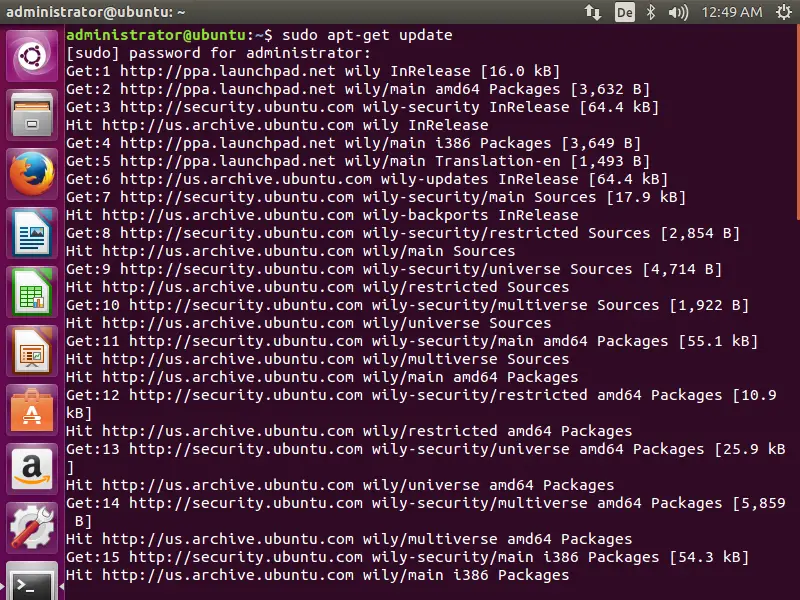The height and width of the screenshot is (600, 800).
Task: Open the sound volume indicator
Action: point(678,12)
